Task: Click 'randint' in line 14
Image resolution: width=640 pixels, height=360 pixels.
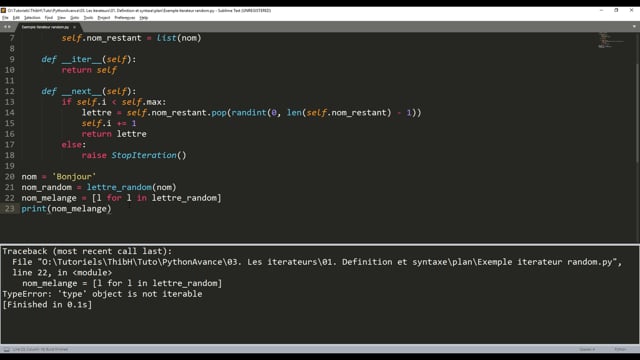Action: [x=249, y=113]
